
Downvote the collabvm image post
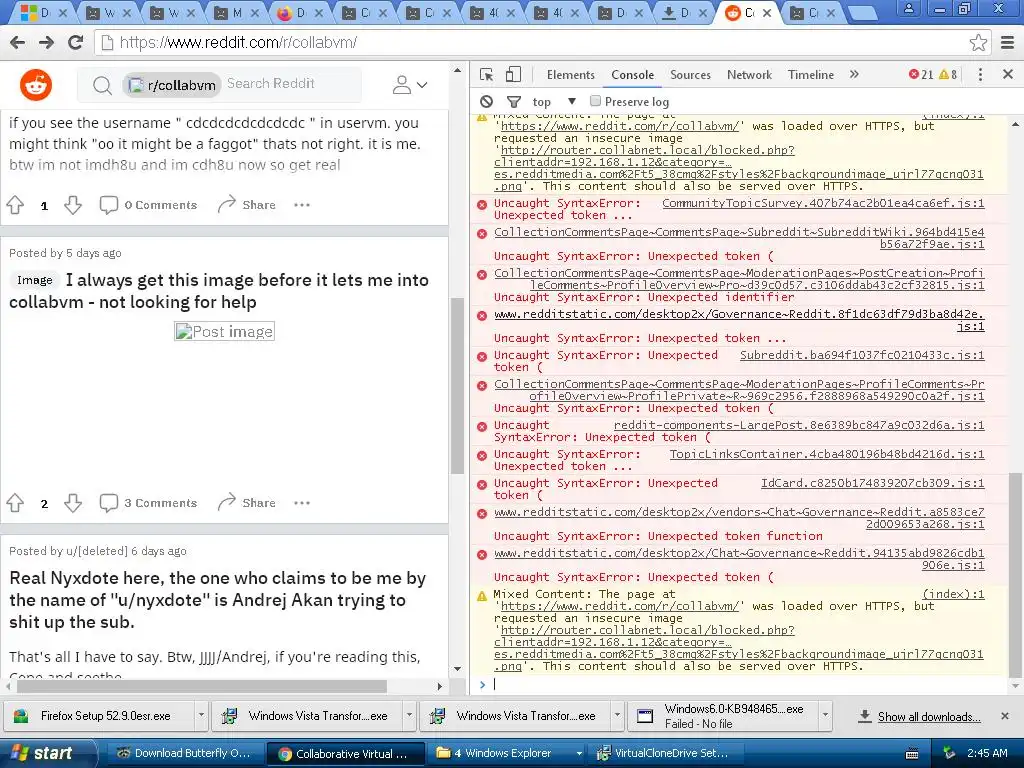(x=73, y=503)
